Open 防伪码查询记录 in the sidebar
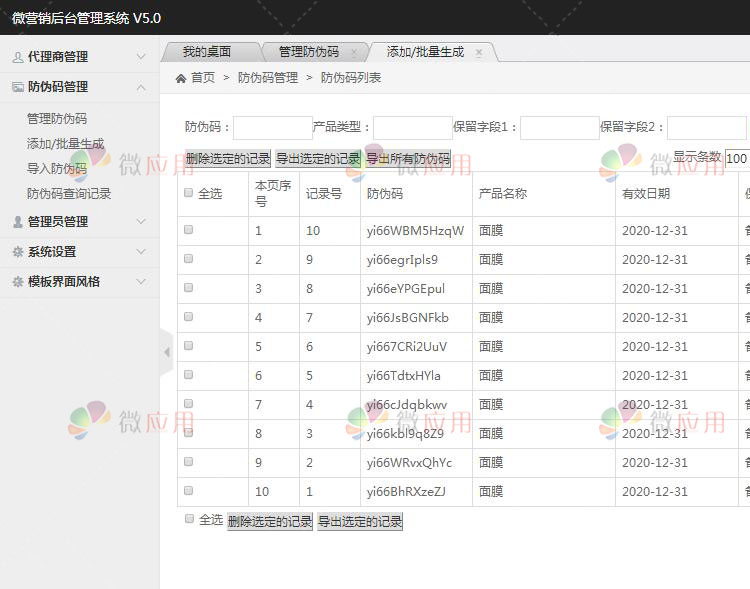Screen dimensions: 750x589 click(69, 193)
